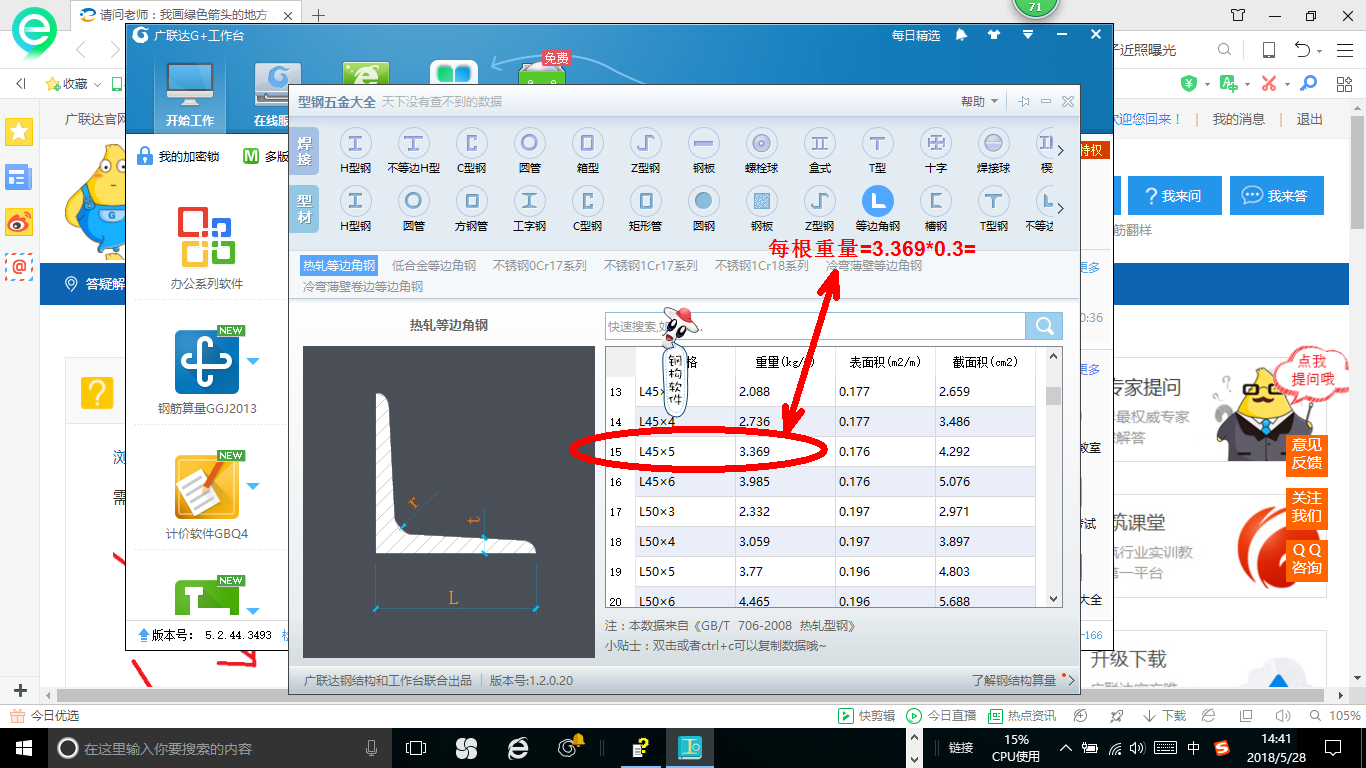
Task: Switch to 低合金等边角钢 tab
Action: click(x=434, y=266)
